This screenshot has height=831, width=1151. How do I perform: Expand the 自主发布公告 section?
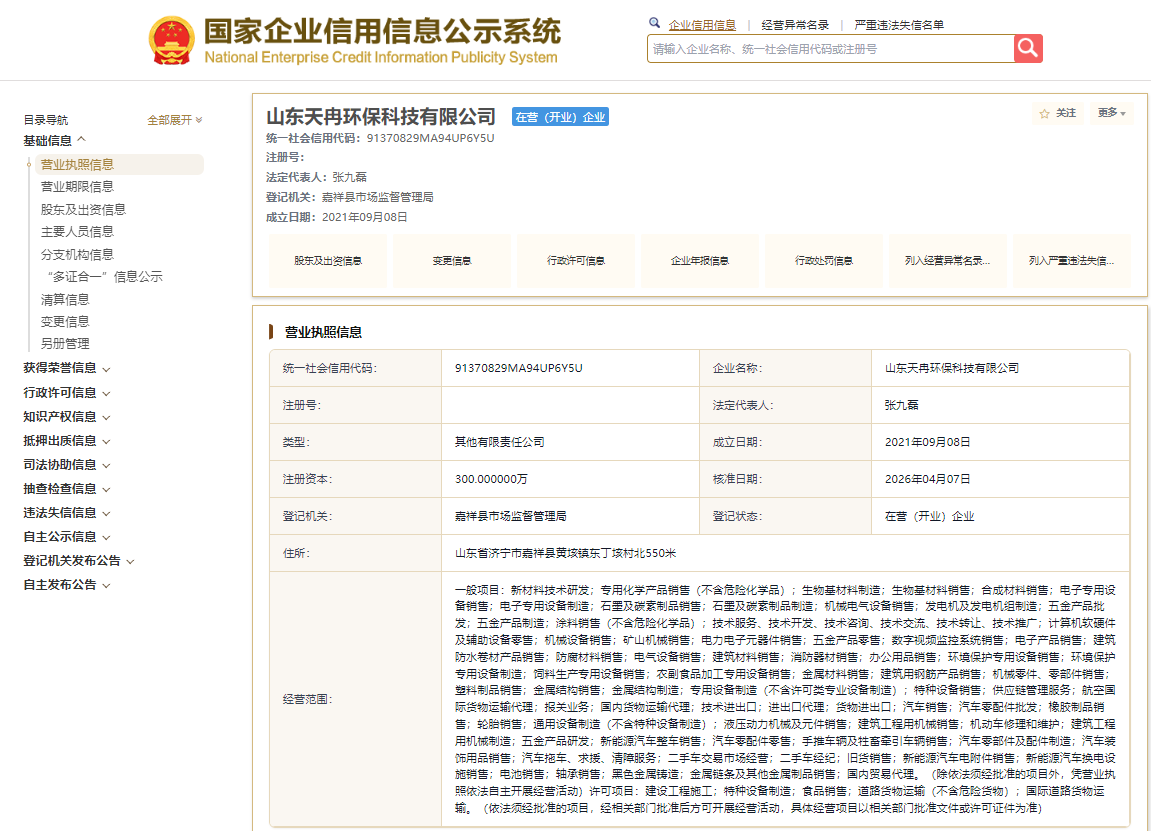67,585
